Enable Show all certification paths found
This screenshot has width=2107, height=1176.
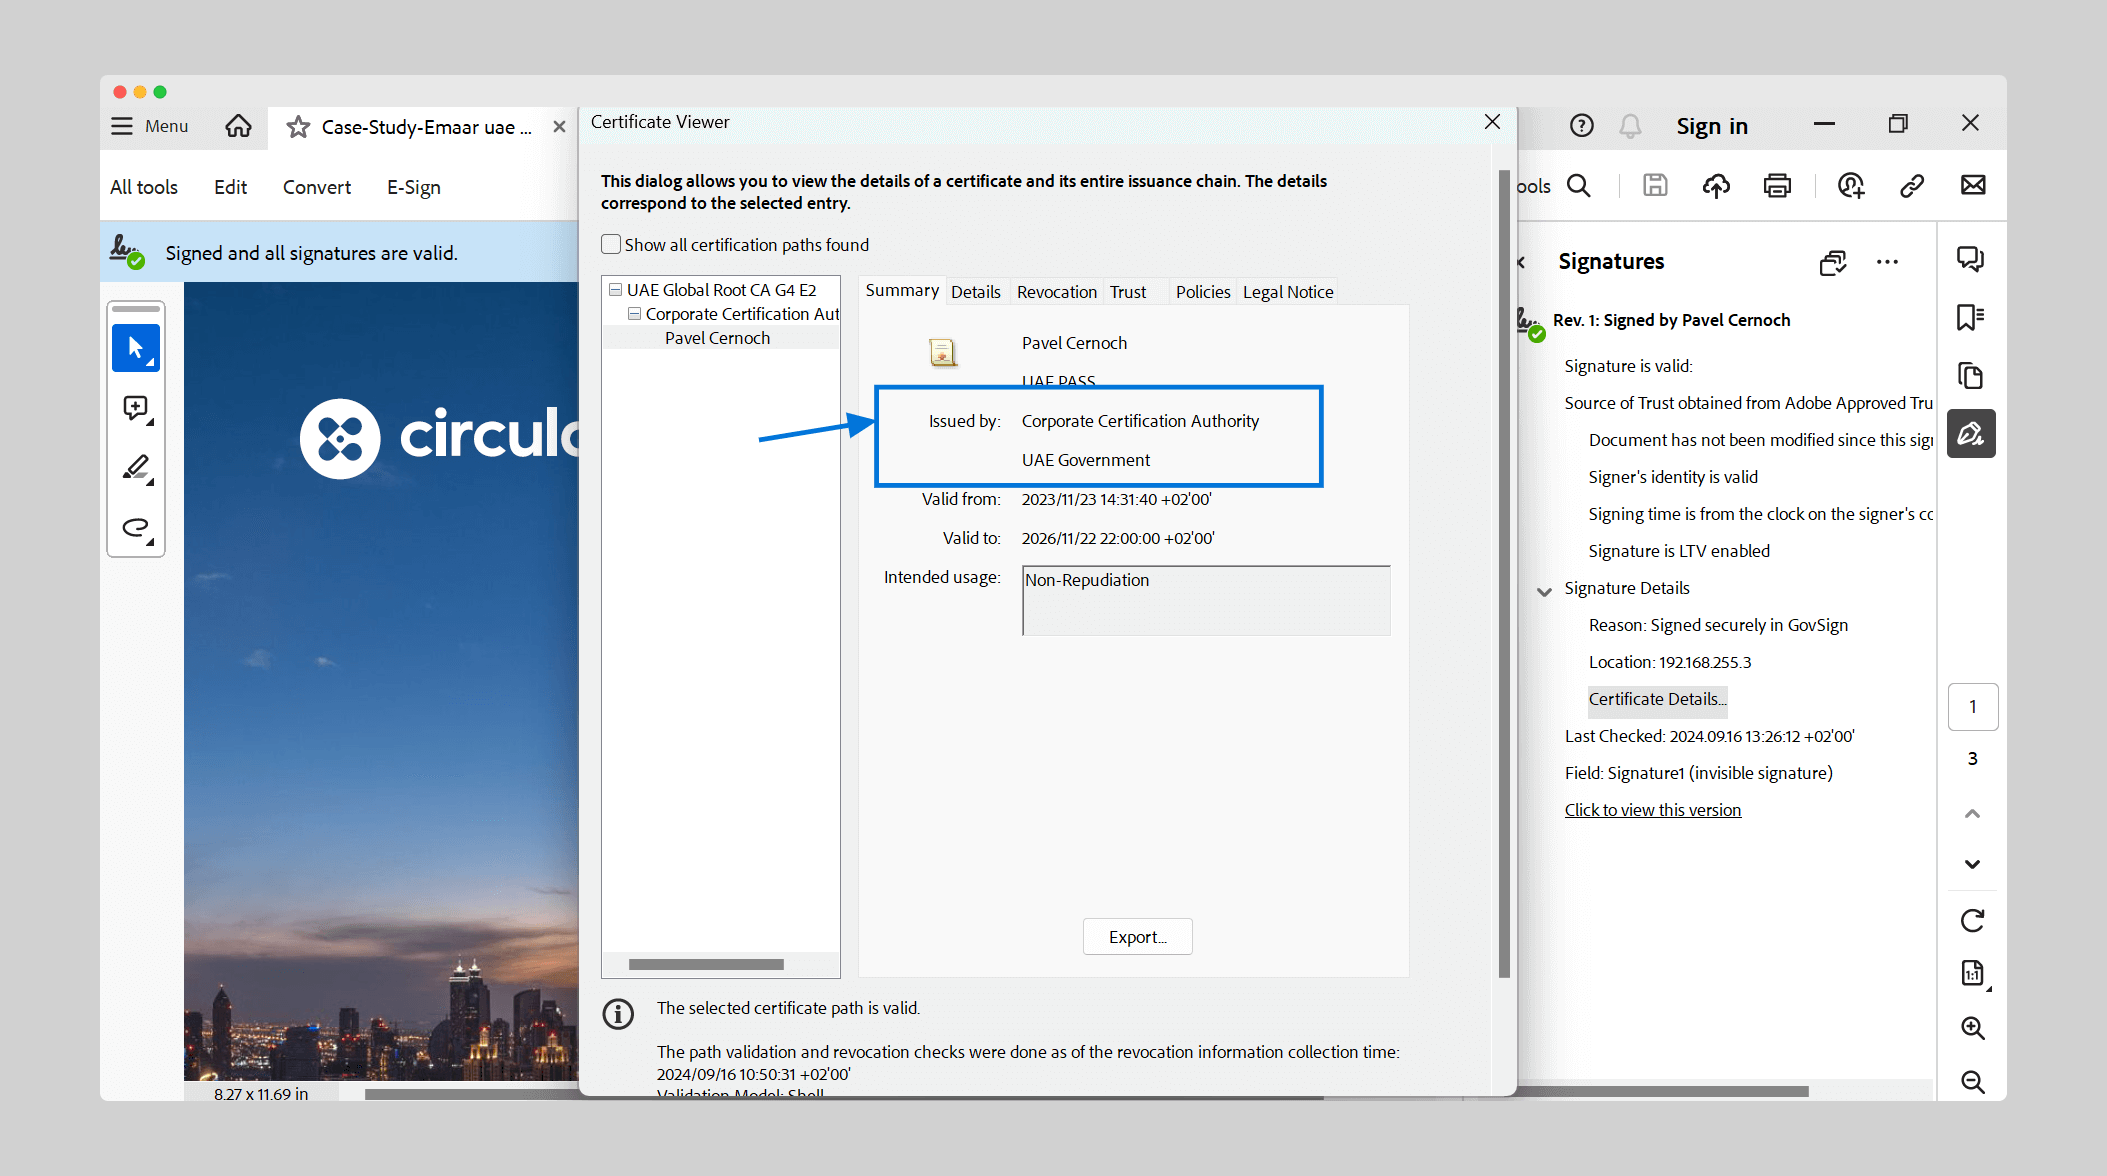pos(611,245)
